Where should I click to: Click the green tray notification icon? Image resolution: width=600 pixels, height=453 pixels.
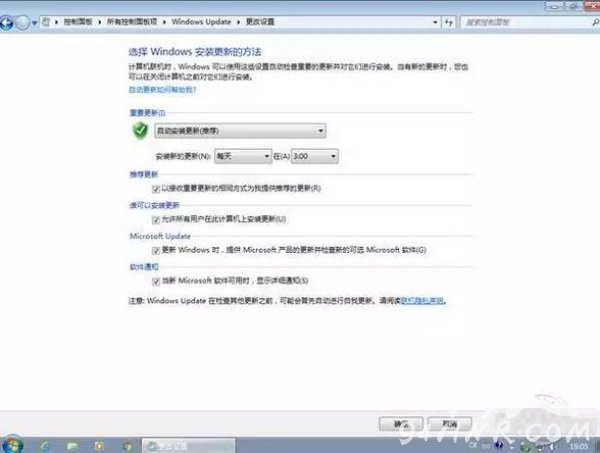[526, 446]
